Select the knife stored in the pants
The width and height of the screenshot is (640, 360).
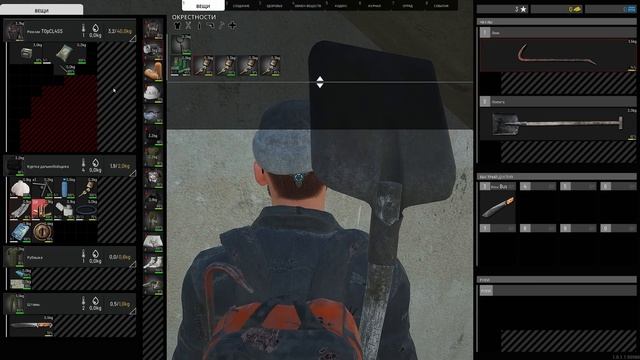pyautogui.click(x=31, y=325)
